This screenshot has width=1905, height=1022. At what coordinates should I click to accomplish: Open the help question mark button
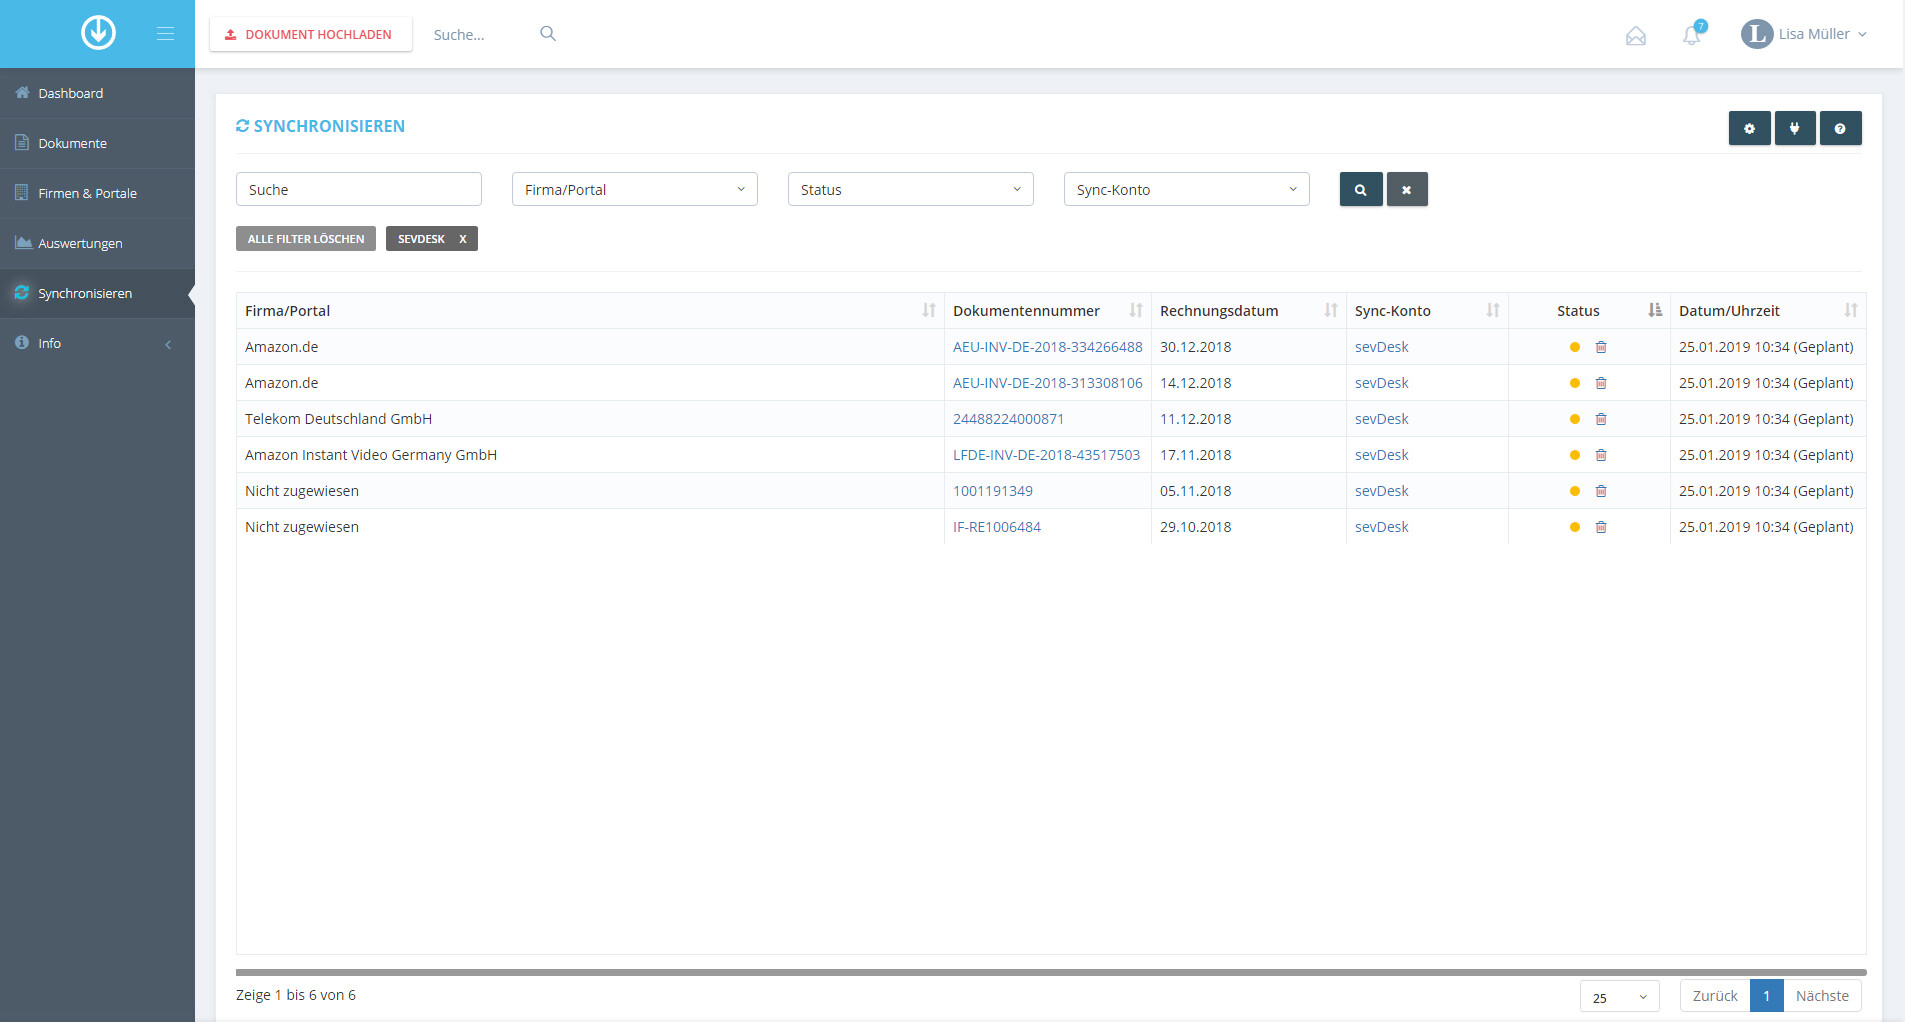1840,128
